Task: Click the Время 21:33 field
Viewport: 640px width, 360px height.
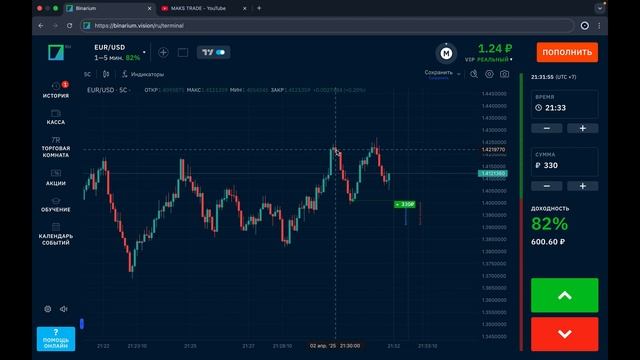Action: pyautogui.click(x=564, y=104)
